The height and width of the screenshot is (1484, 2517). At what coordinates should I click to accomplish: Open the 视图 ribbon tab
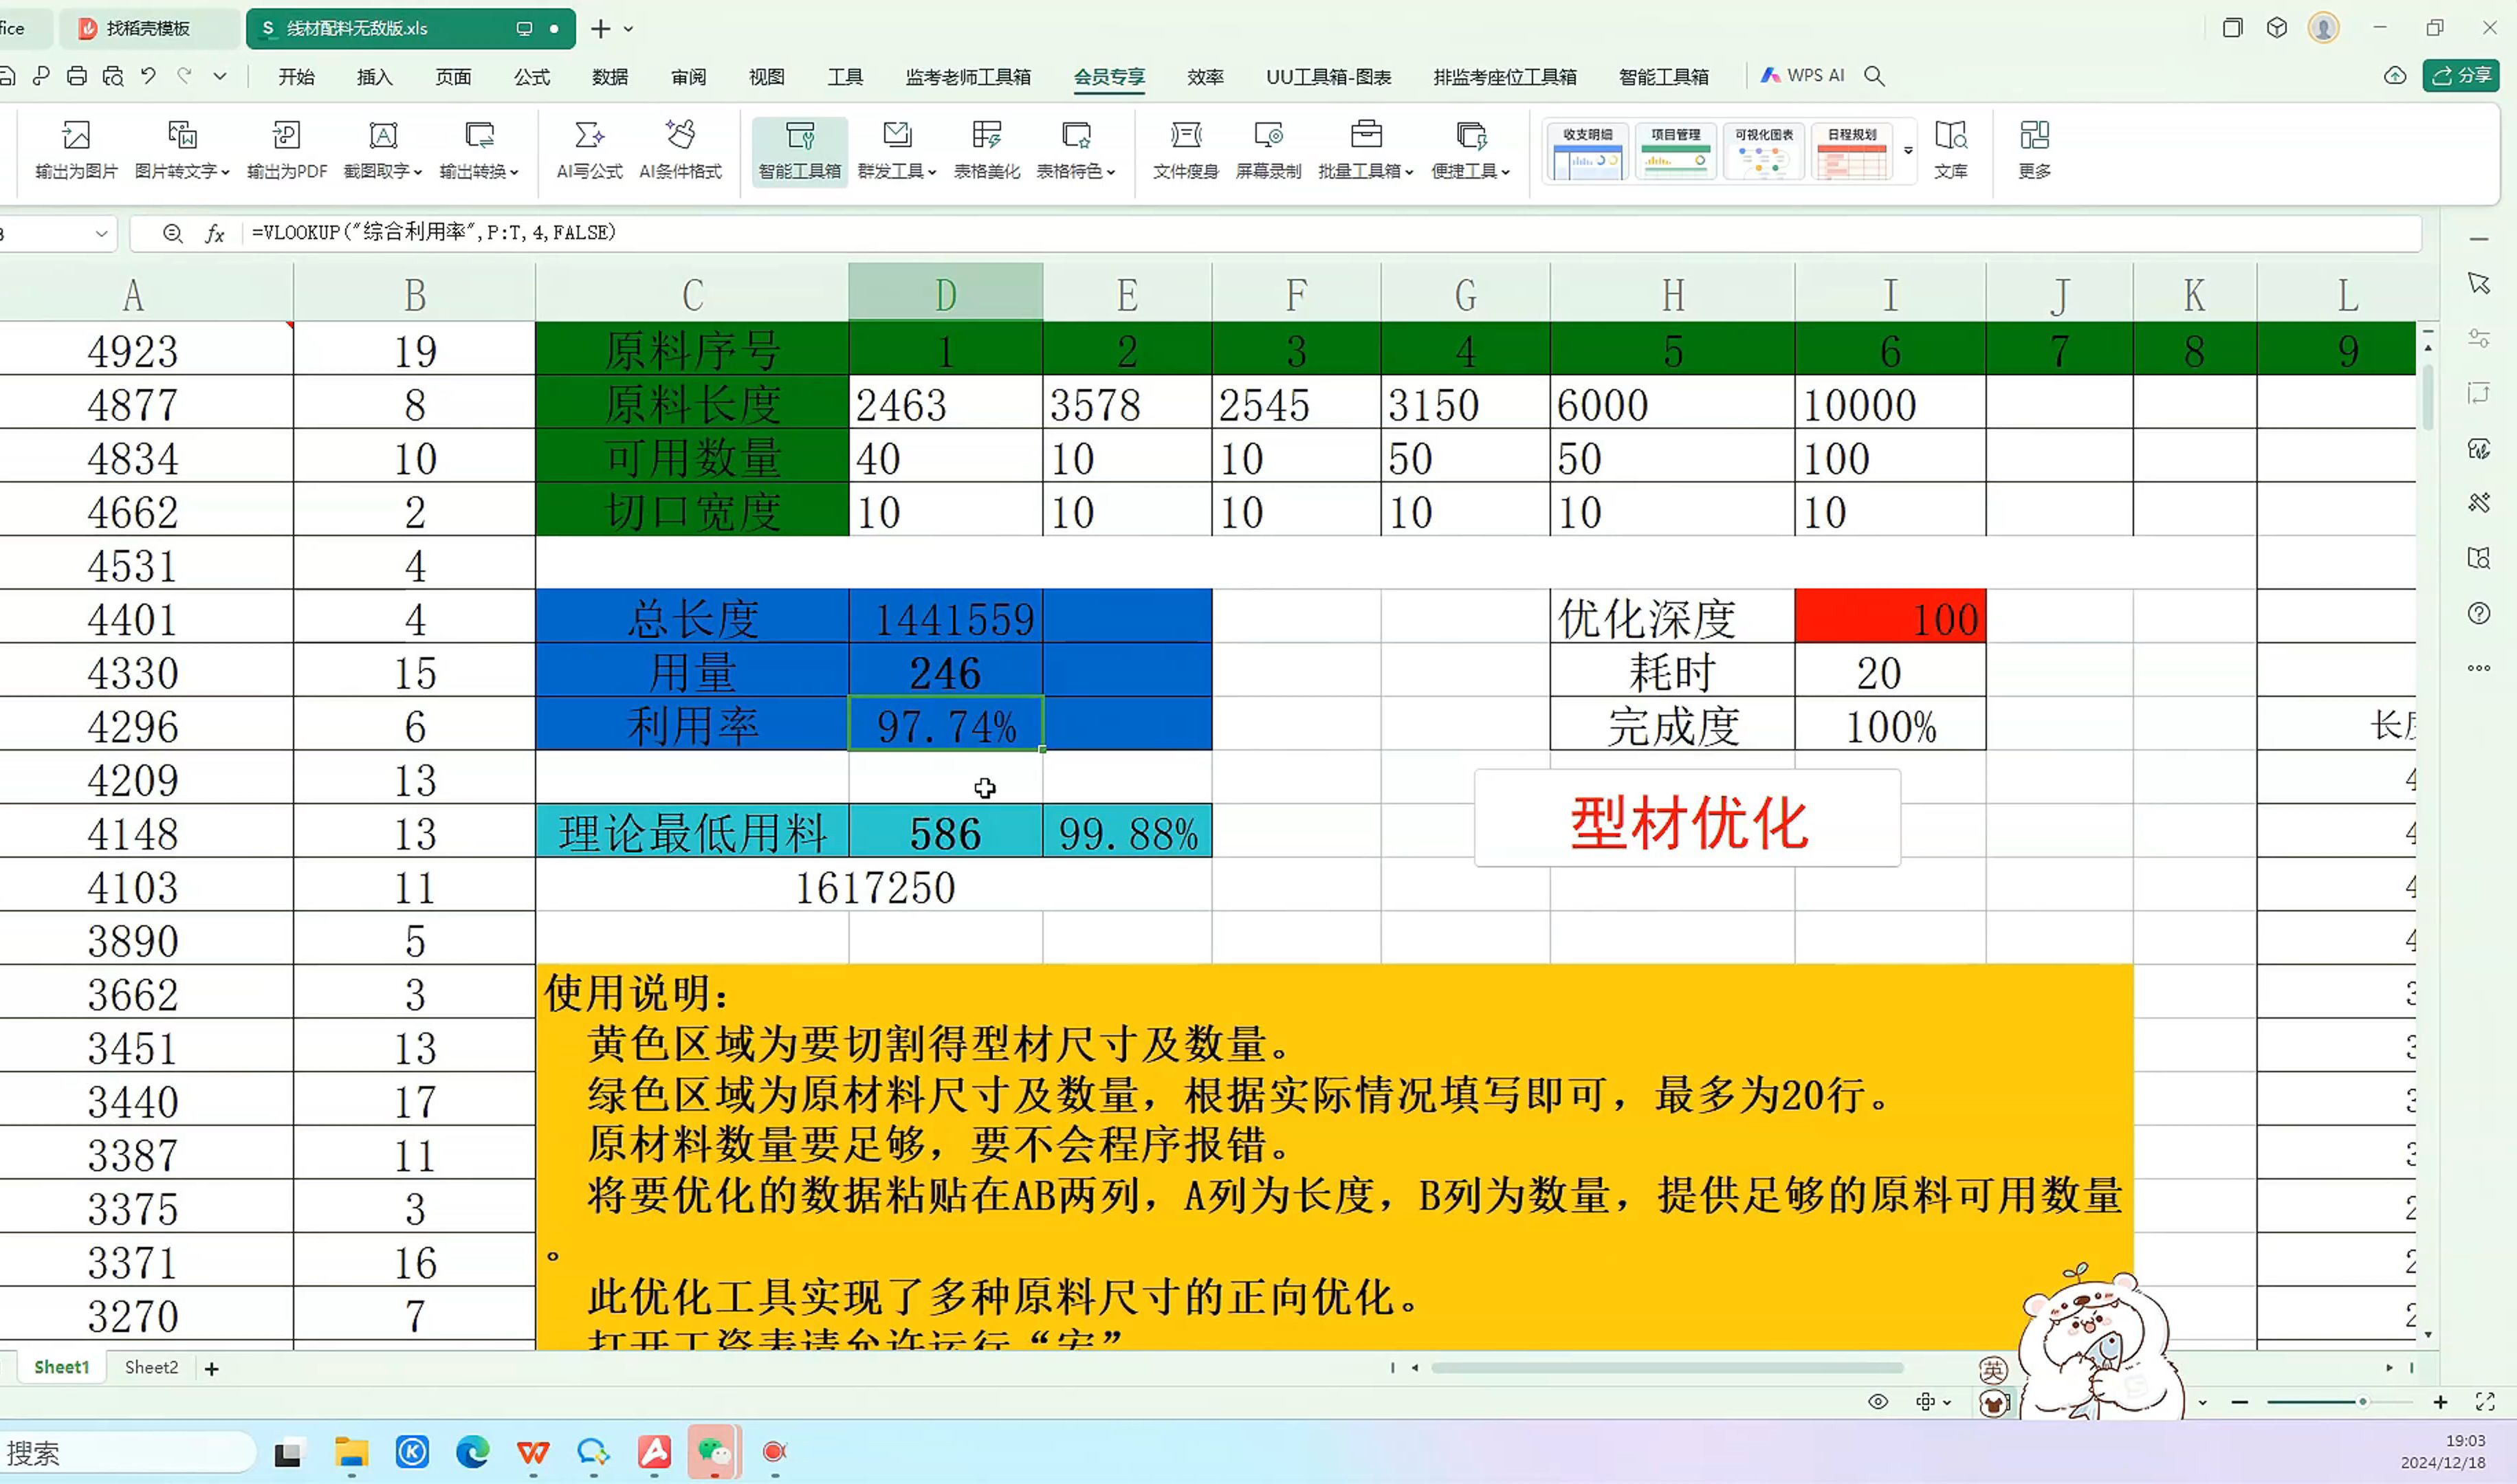point(767,77)
